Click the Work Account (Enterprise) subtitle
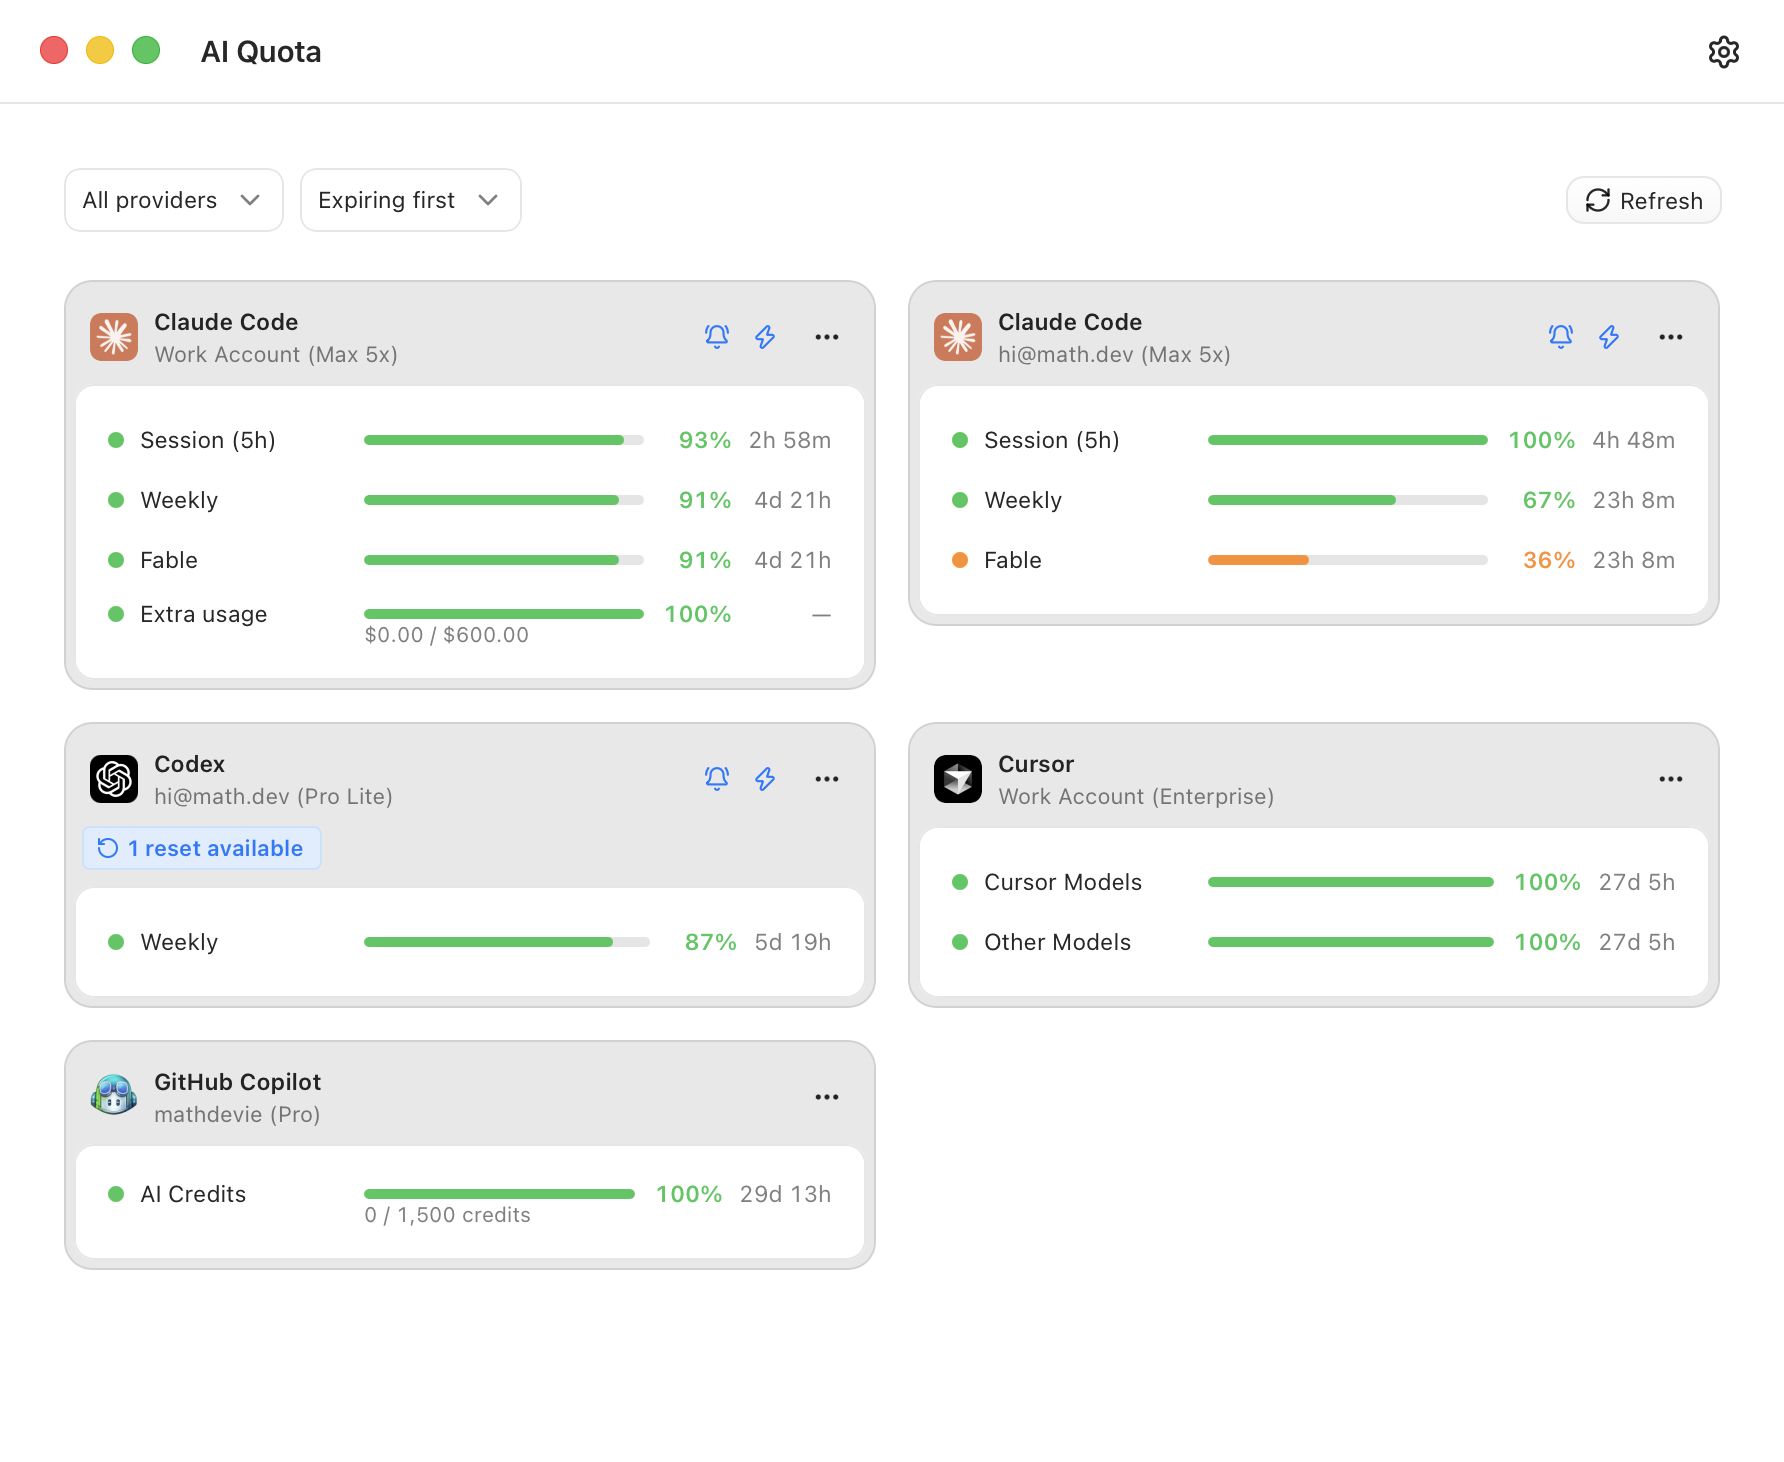Image resolution: width=1784 pixels, height=1462 pixels. tap(1136, 797)
